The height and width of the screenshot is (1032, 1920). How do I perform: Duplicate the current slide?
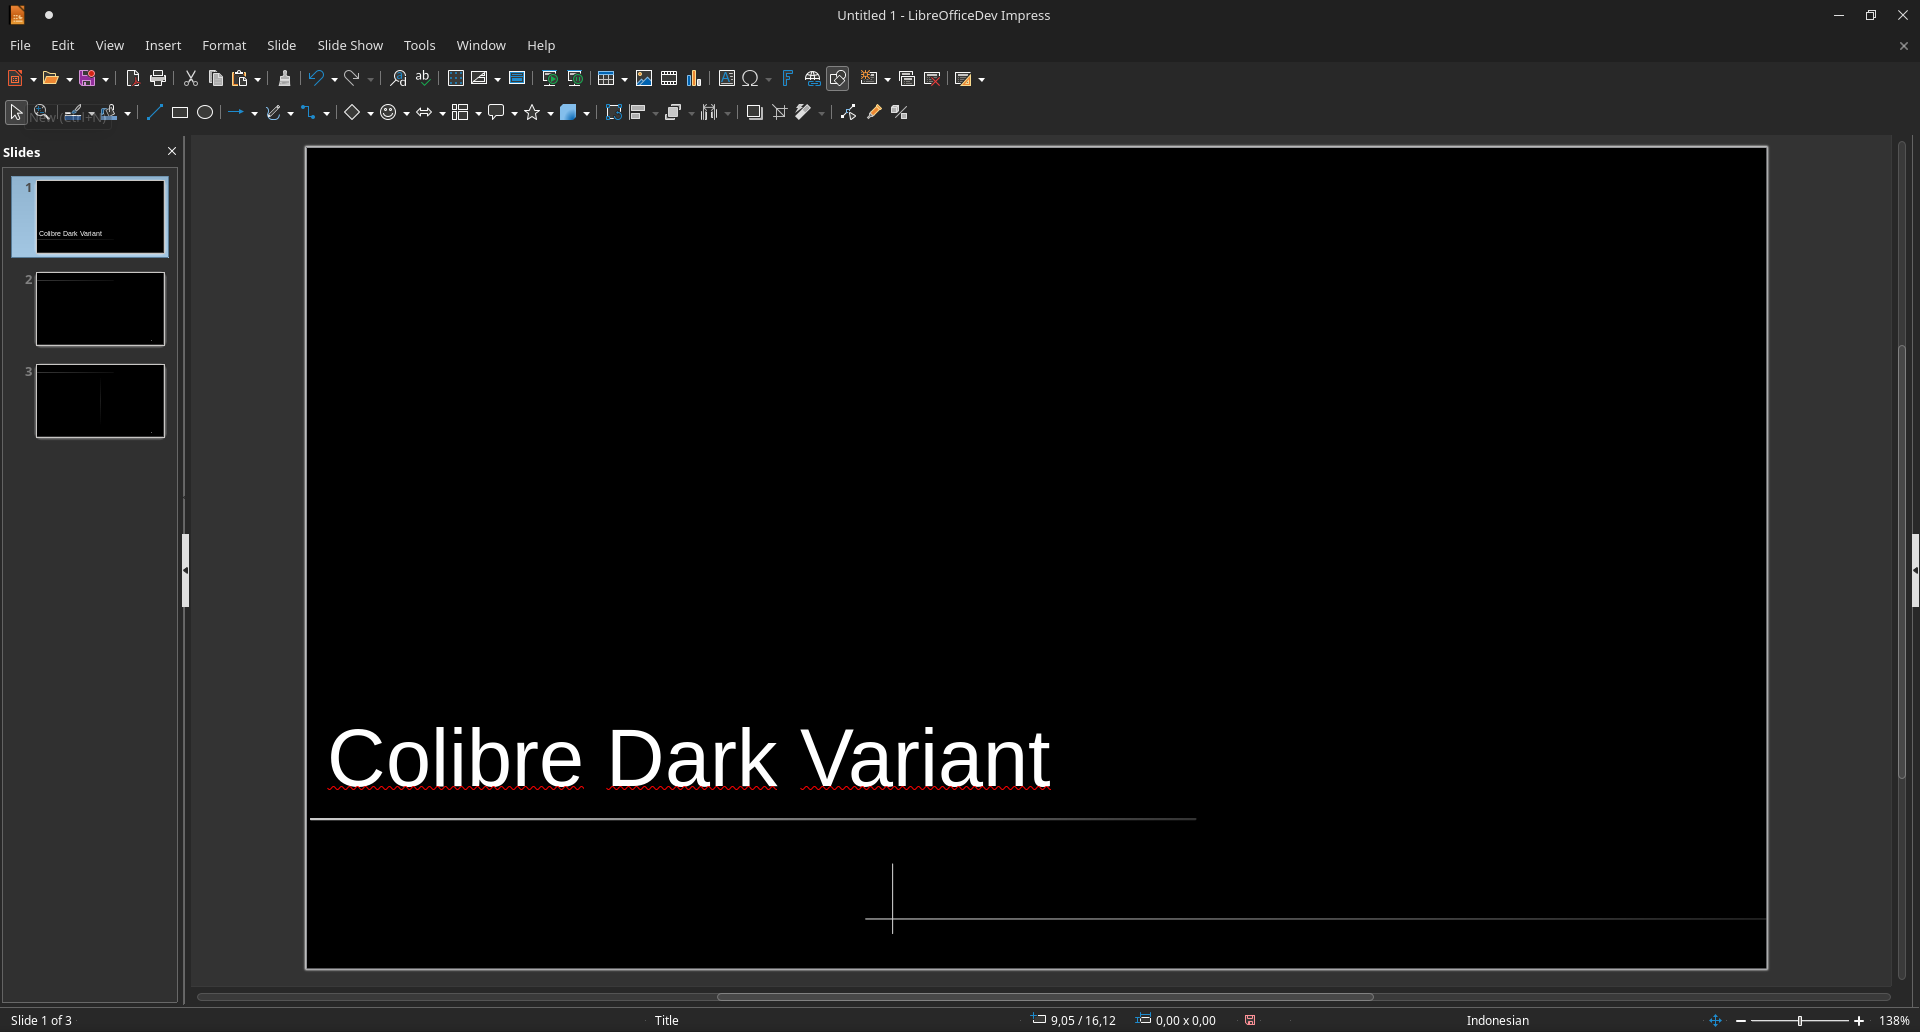coord(907,79)
